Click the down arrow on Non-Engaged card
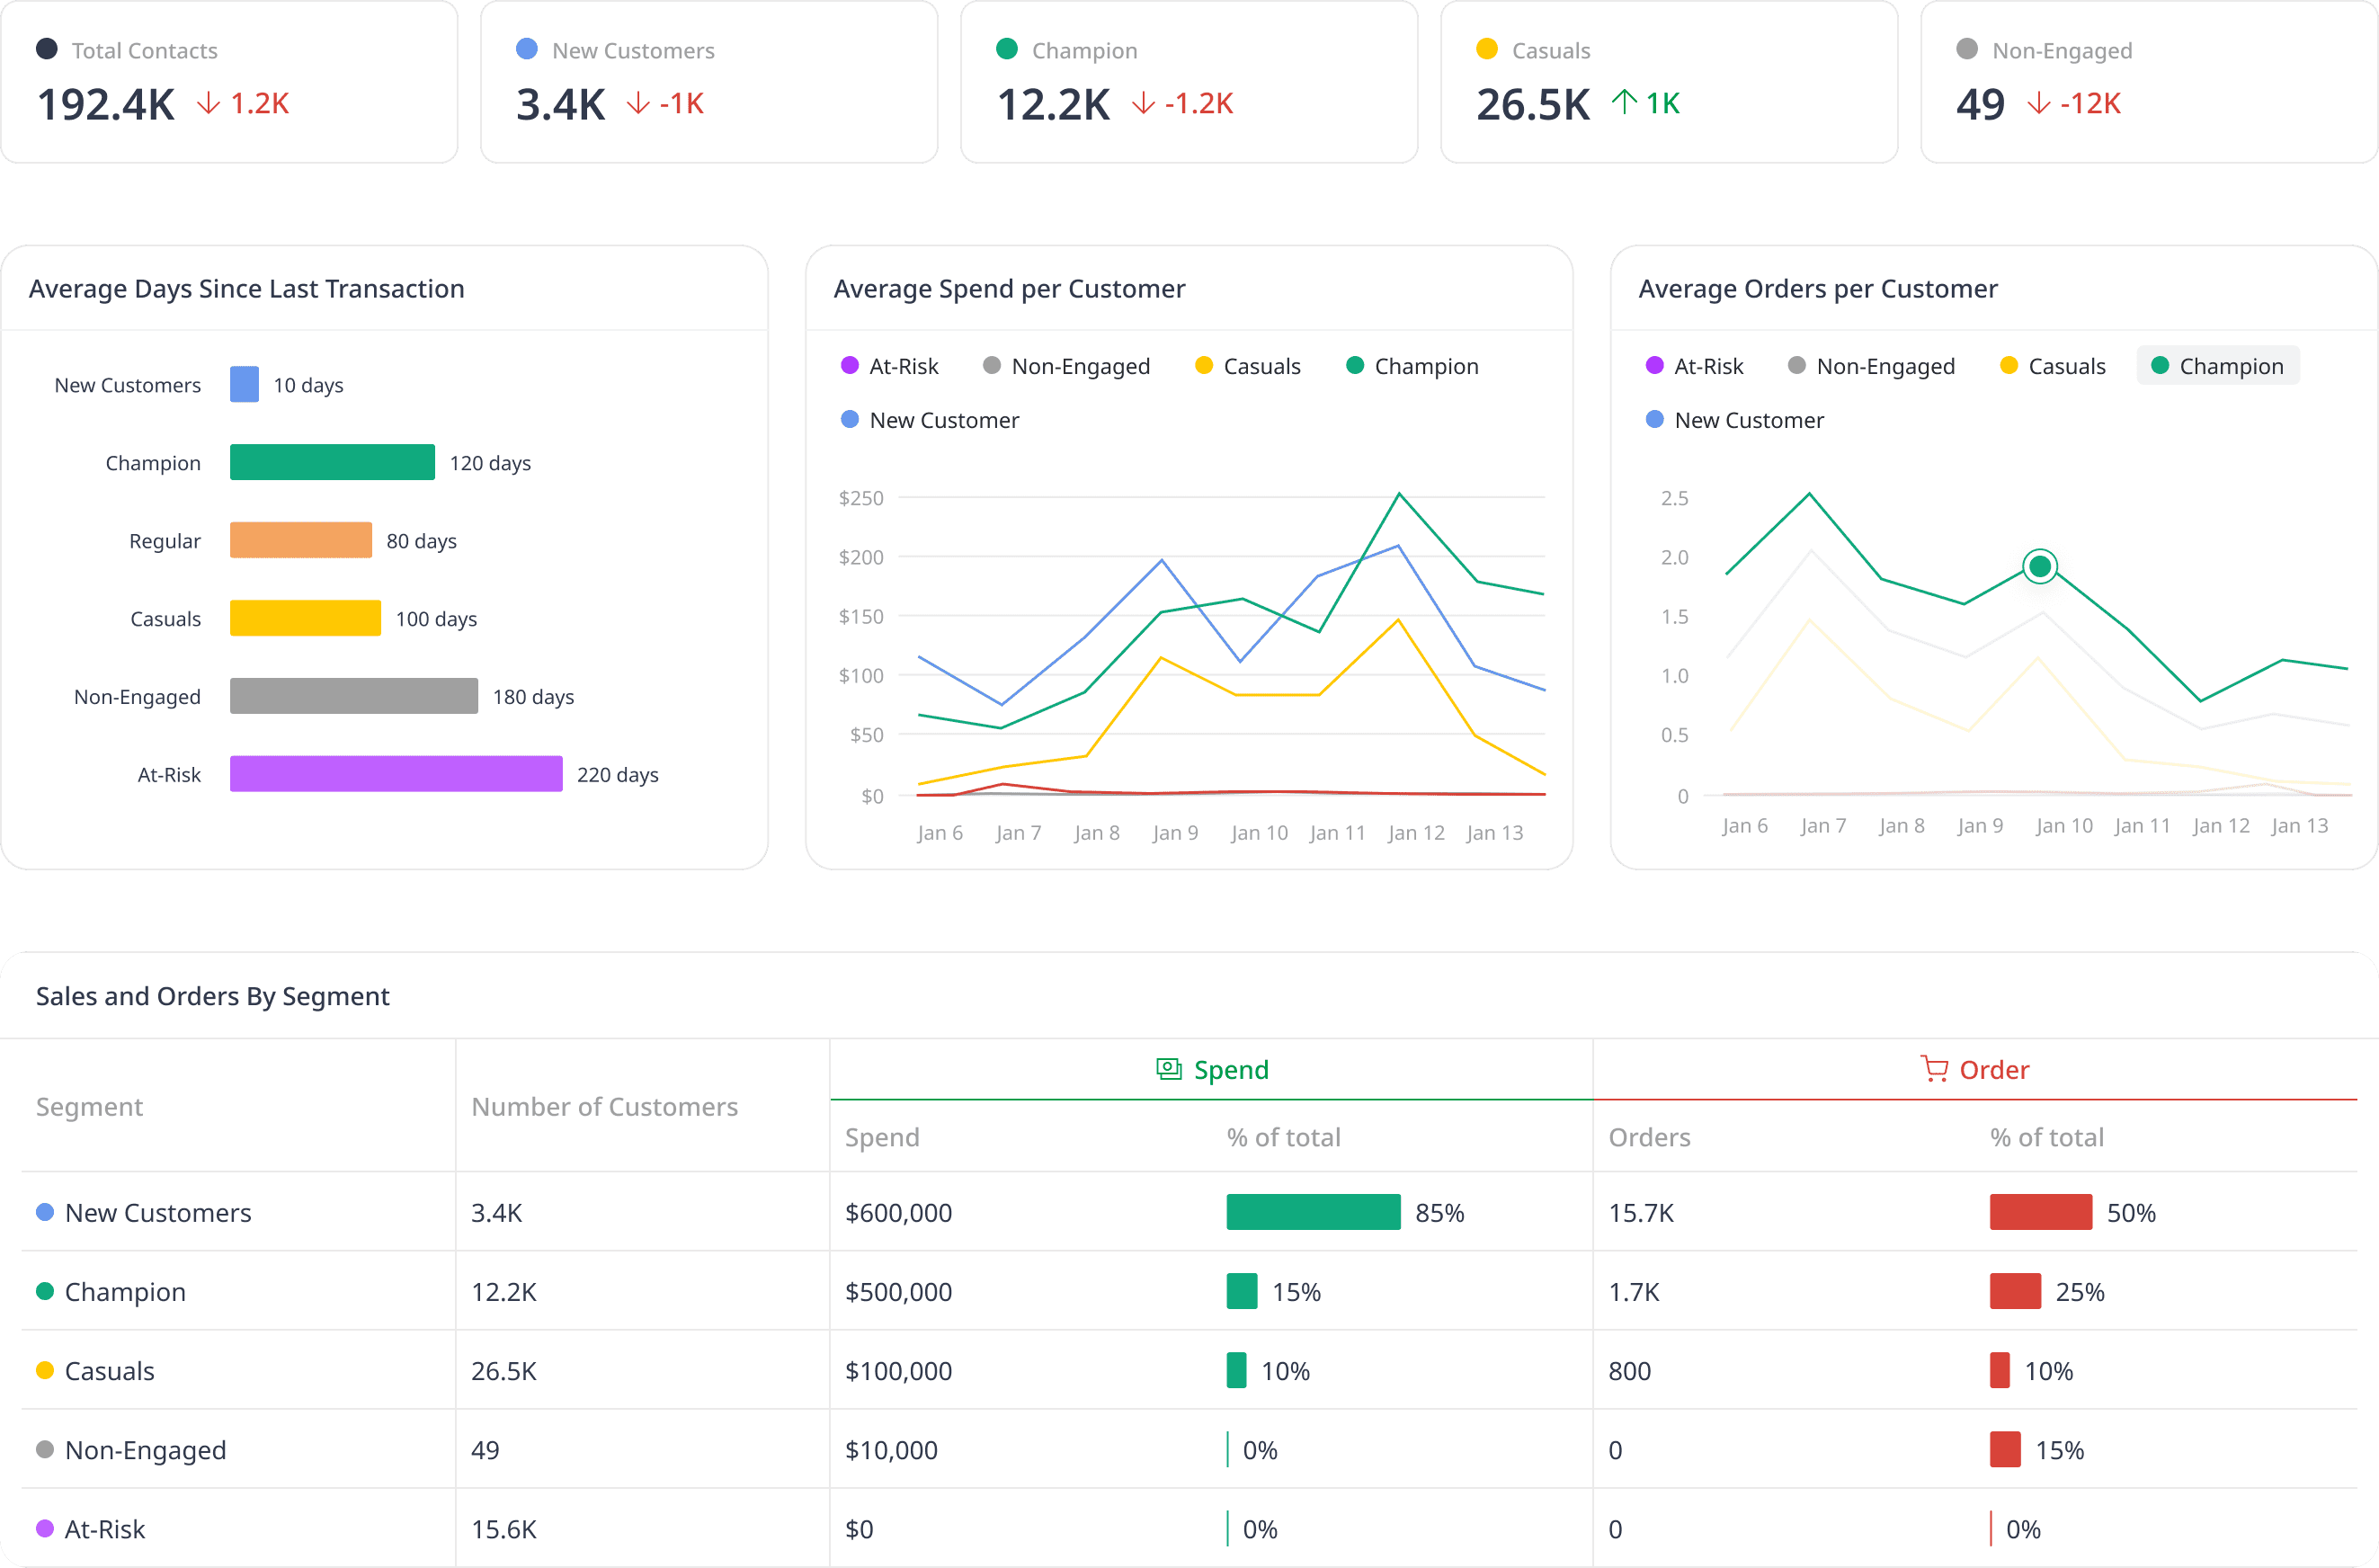Screen dimensions: 2379x1568 (x=2038, y=103)
